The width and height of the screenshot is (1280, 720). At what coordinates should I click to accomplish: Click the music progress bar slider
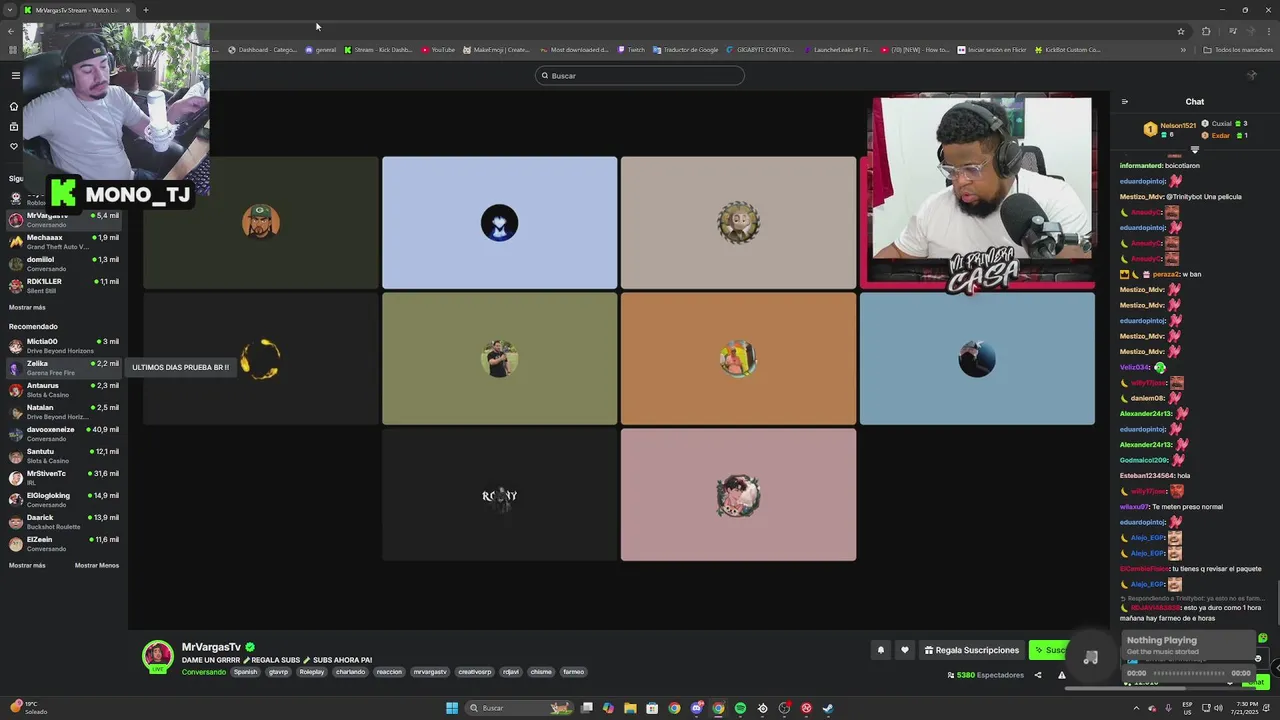1188,673
